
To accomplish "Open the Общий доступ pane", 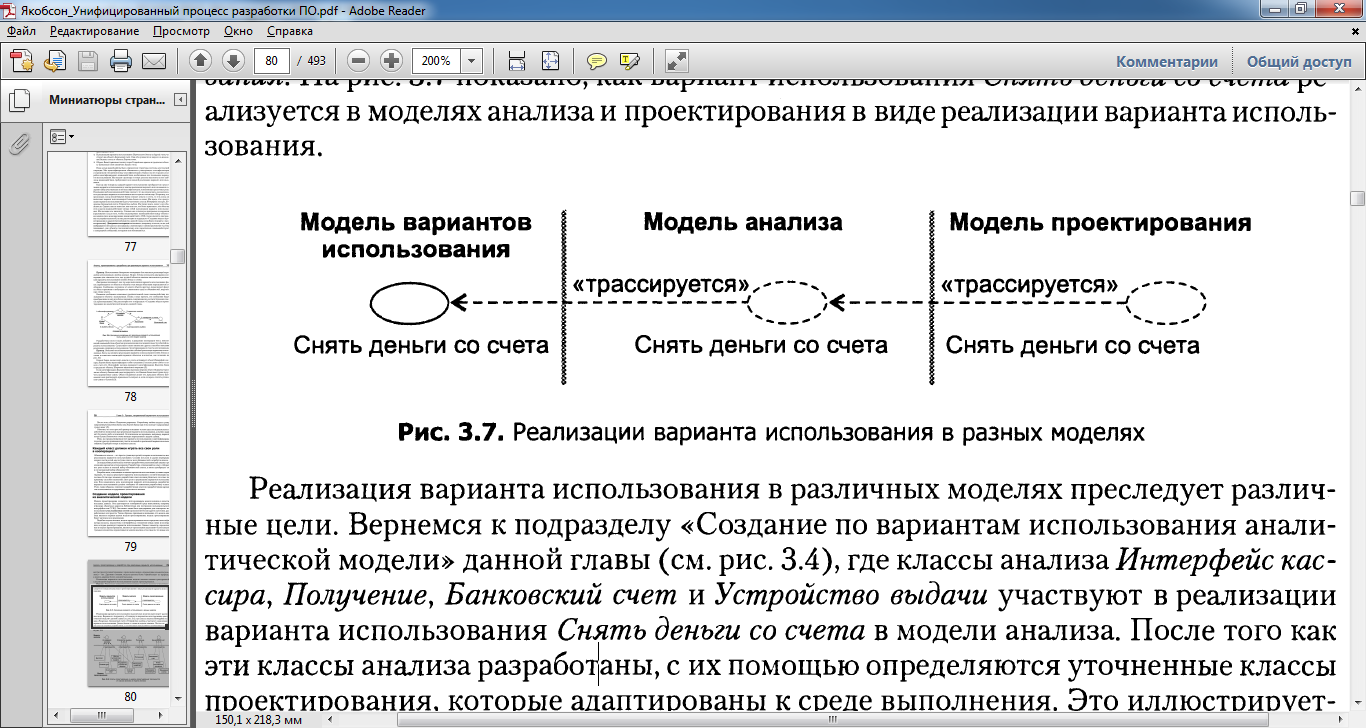I will coord(1299,60).
